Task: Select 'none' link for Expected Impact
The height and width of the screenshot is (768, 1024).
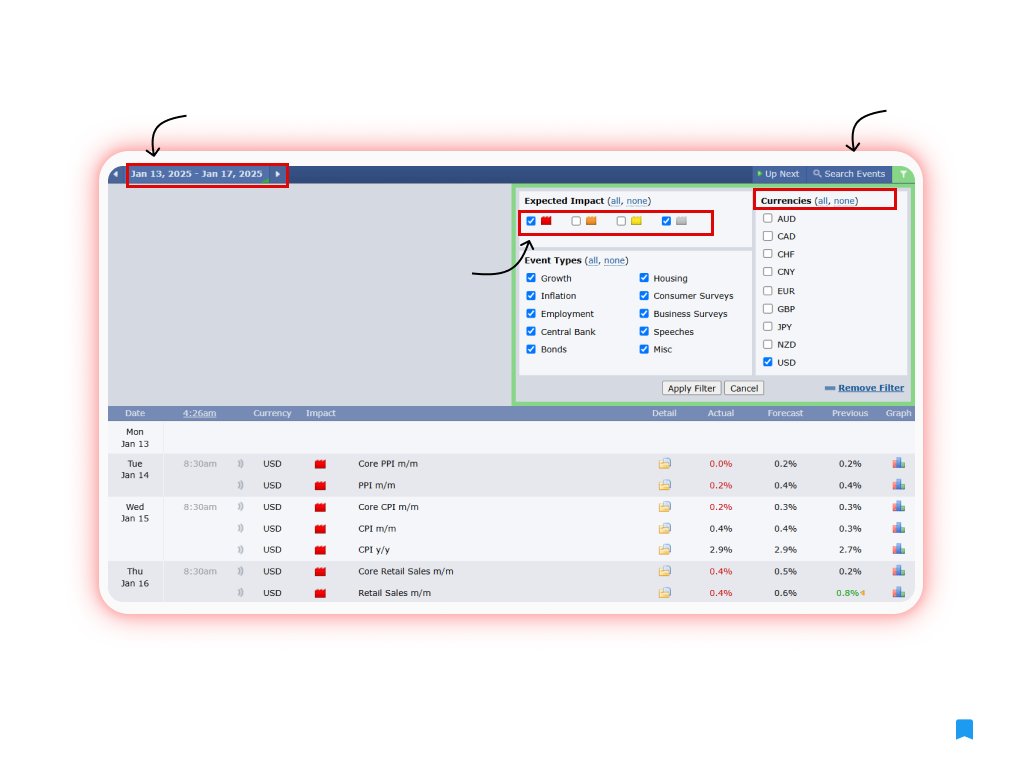Action: tap(637, 201)
